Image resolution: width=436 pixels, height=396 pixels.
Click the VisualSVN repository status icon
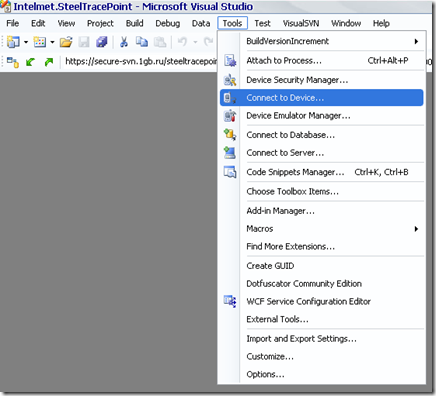point(13,62)
